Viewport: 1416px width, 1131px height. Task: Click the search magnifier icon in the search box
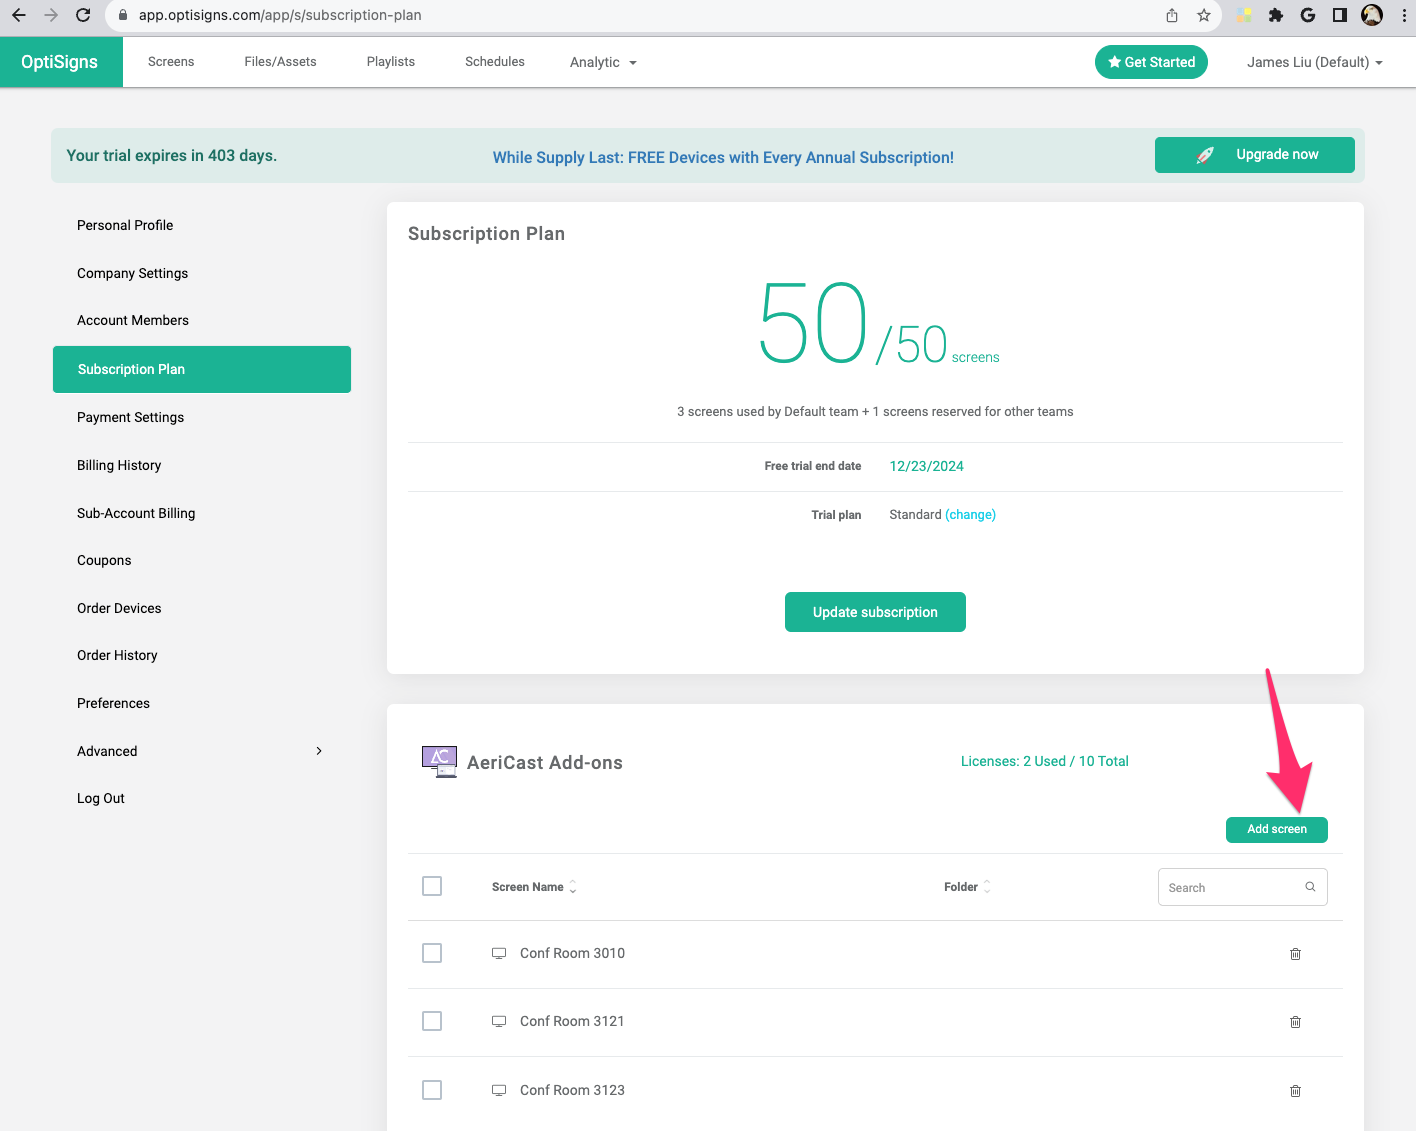point(1310,887)
